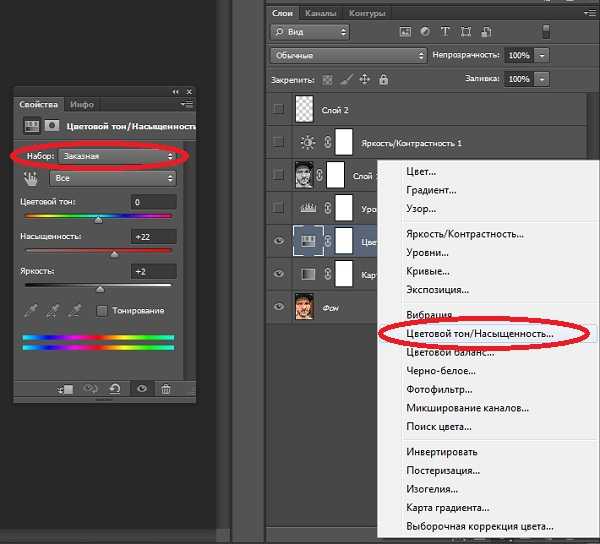Lock all padlock icon
The image size is (600, 544).
[383, 80]
